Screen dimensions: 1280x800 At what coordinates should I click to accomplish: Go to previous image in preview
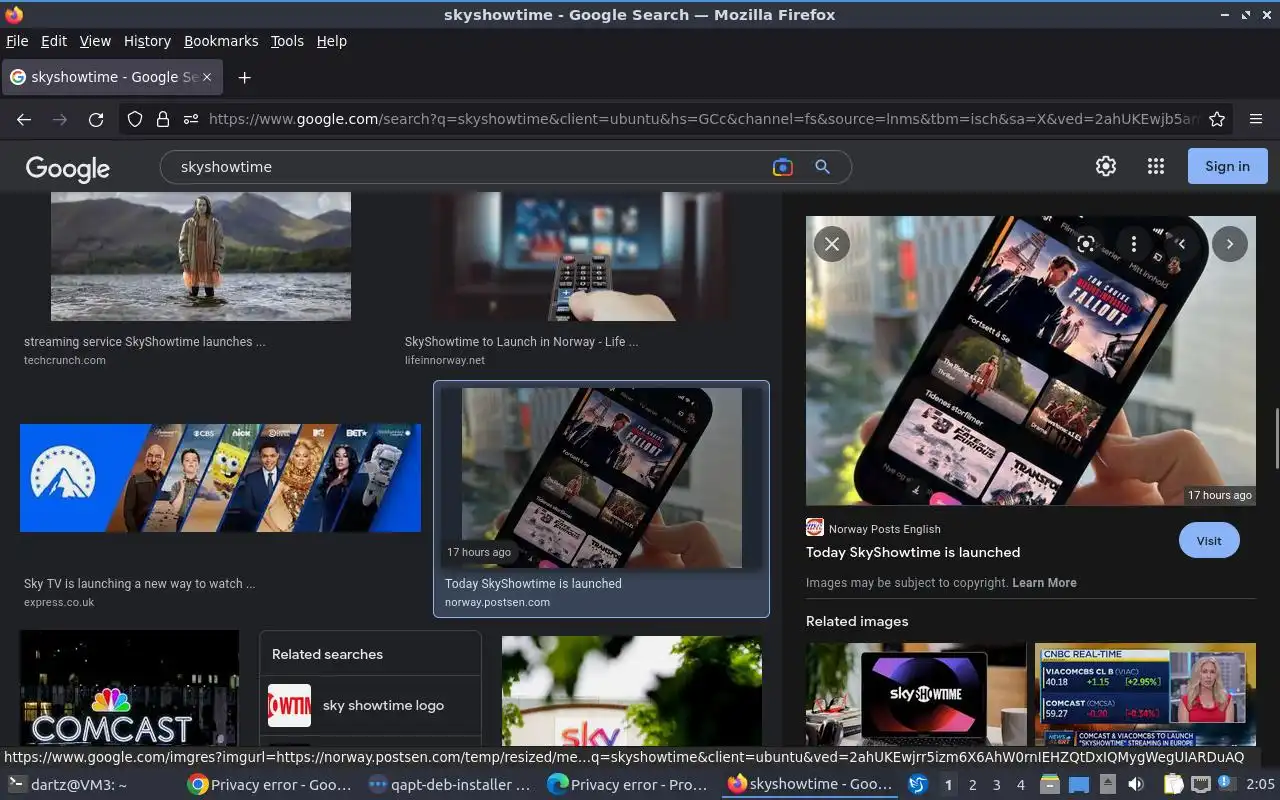click(1181, 244)
